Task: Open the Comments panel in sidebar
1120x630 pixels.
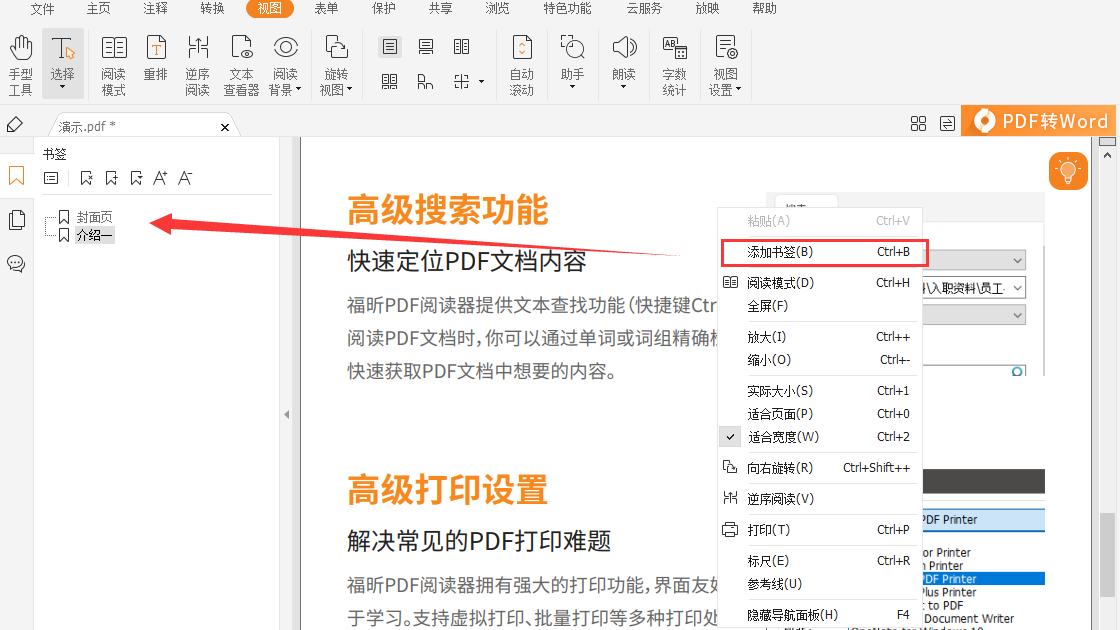Action: (x=16, y=264)
